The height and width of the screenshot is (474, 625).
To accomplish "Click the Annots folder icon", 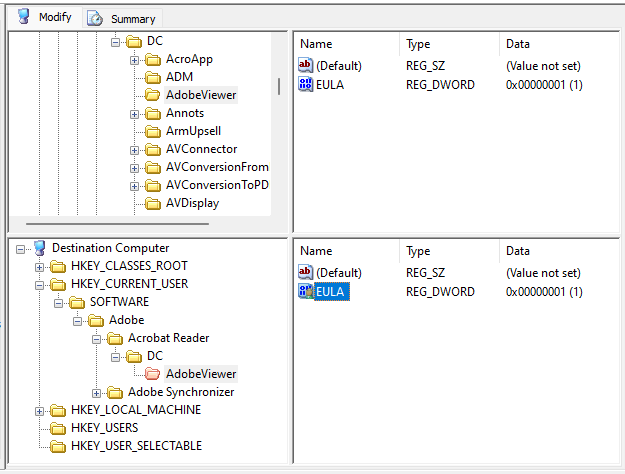I will click(153, 114).
